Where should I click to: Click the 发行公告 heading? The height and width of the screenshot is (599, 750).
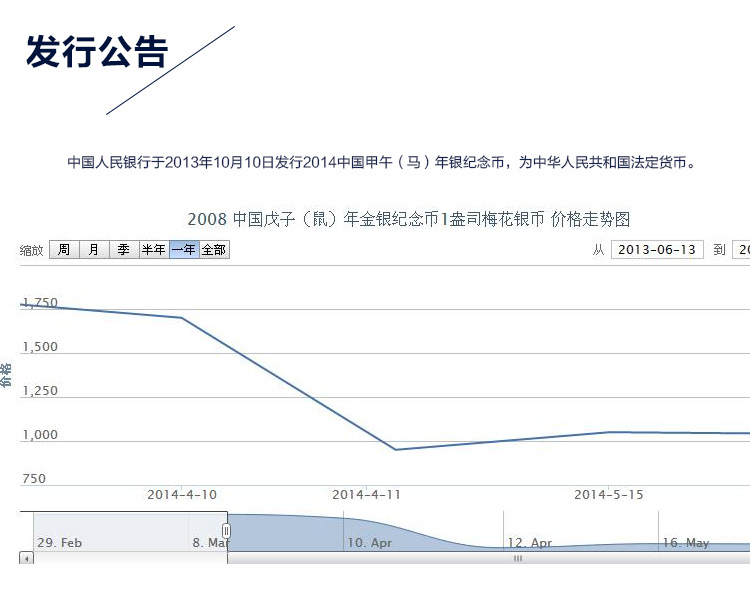point(97,52)
